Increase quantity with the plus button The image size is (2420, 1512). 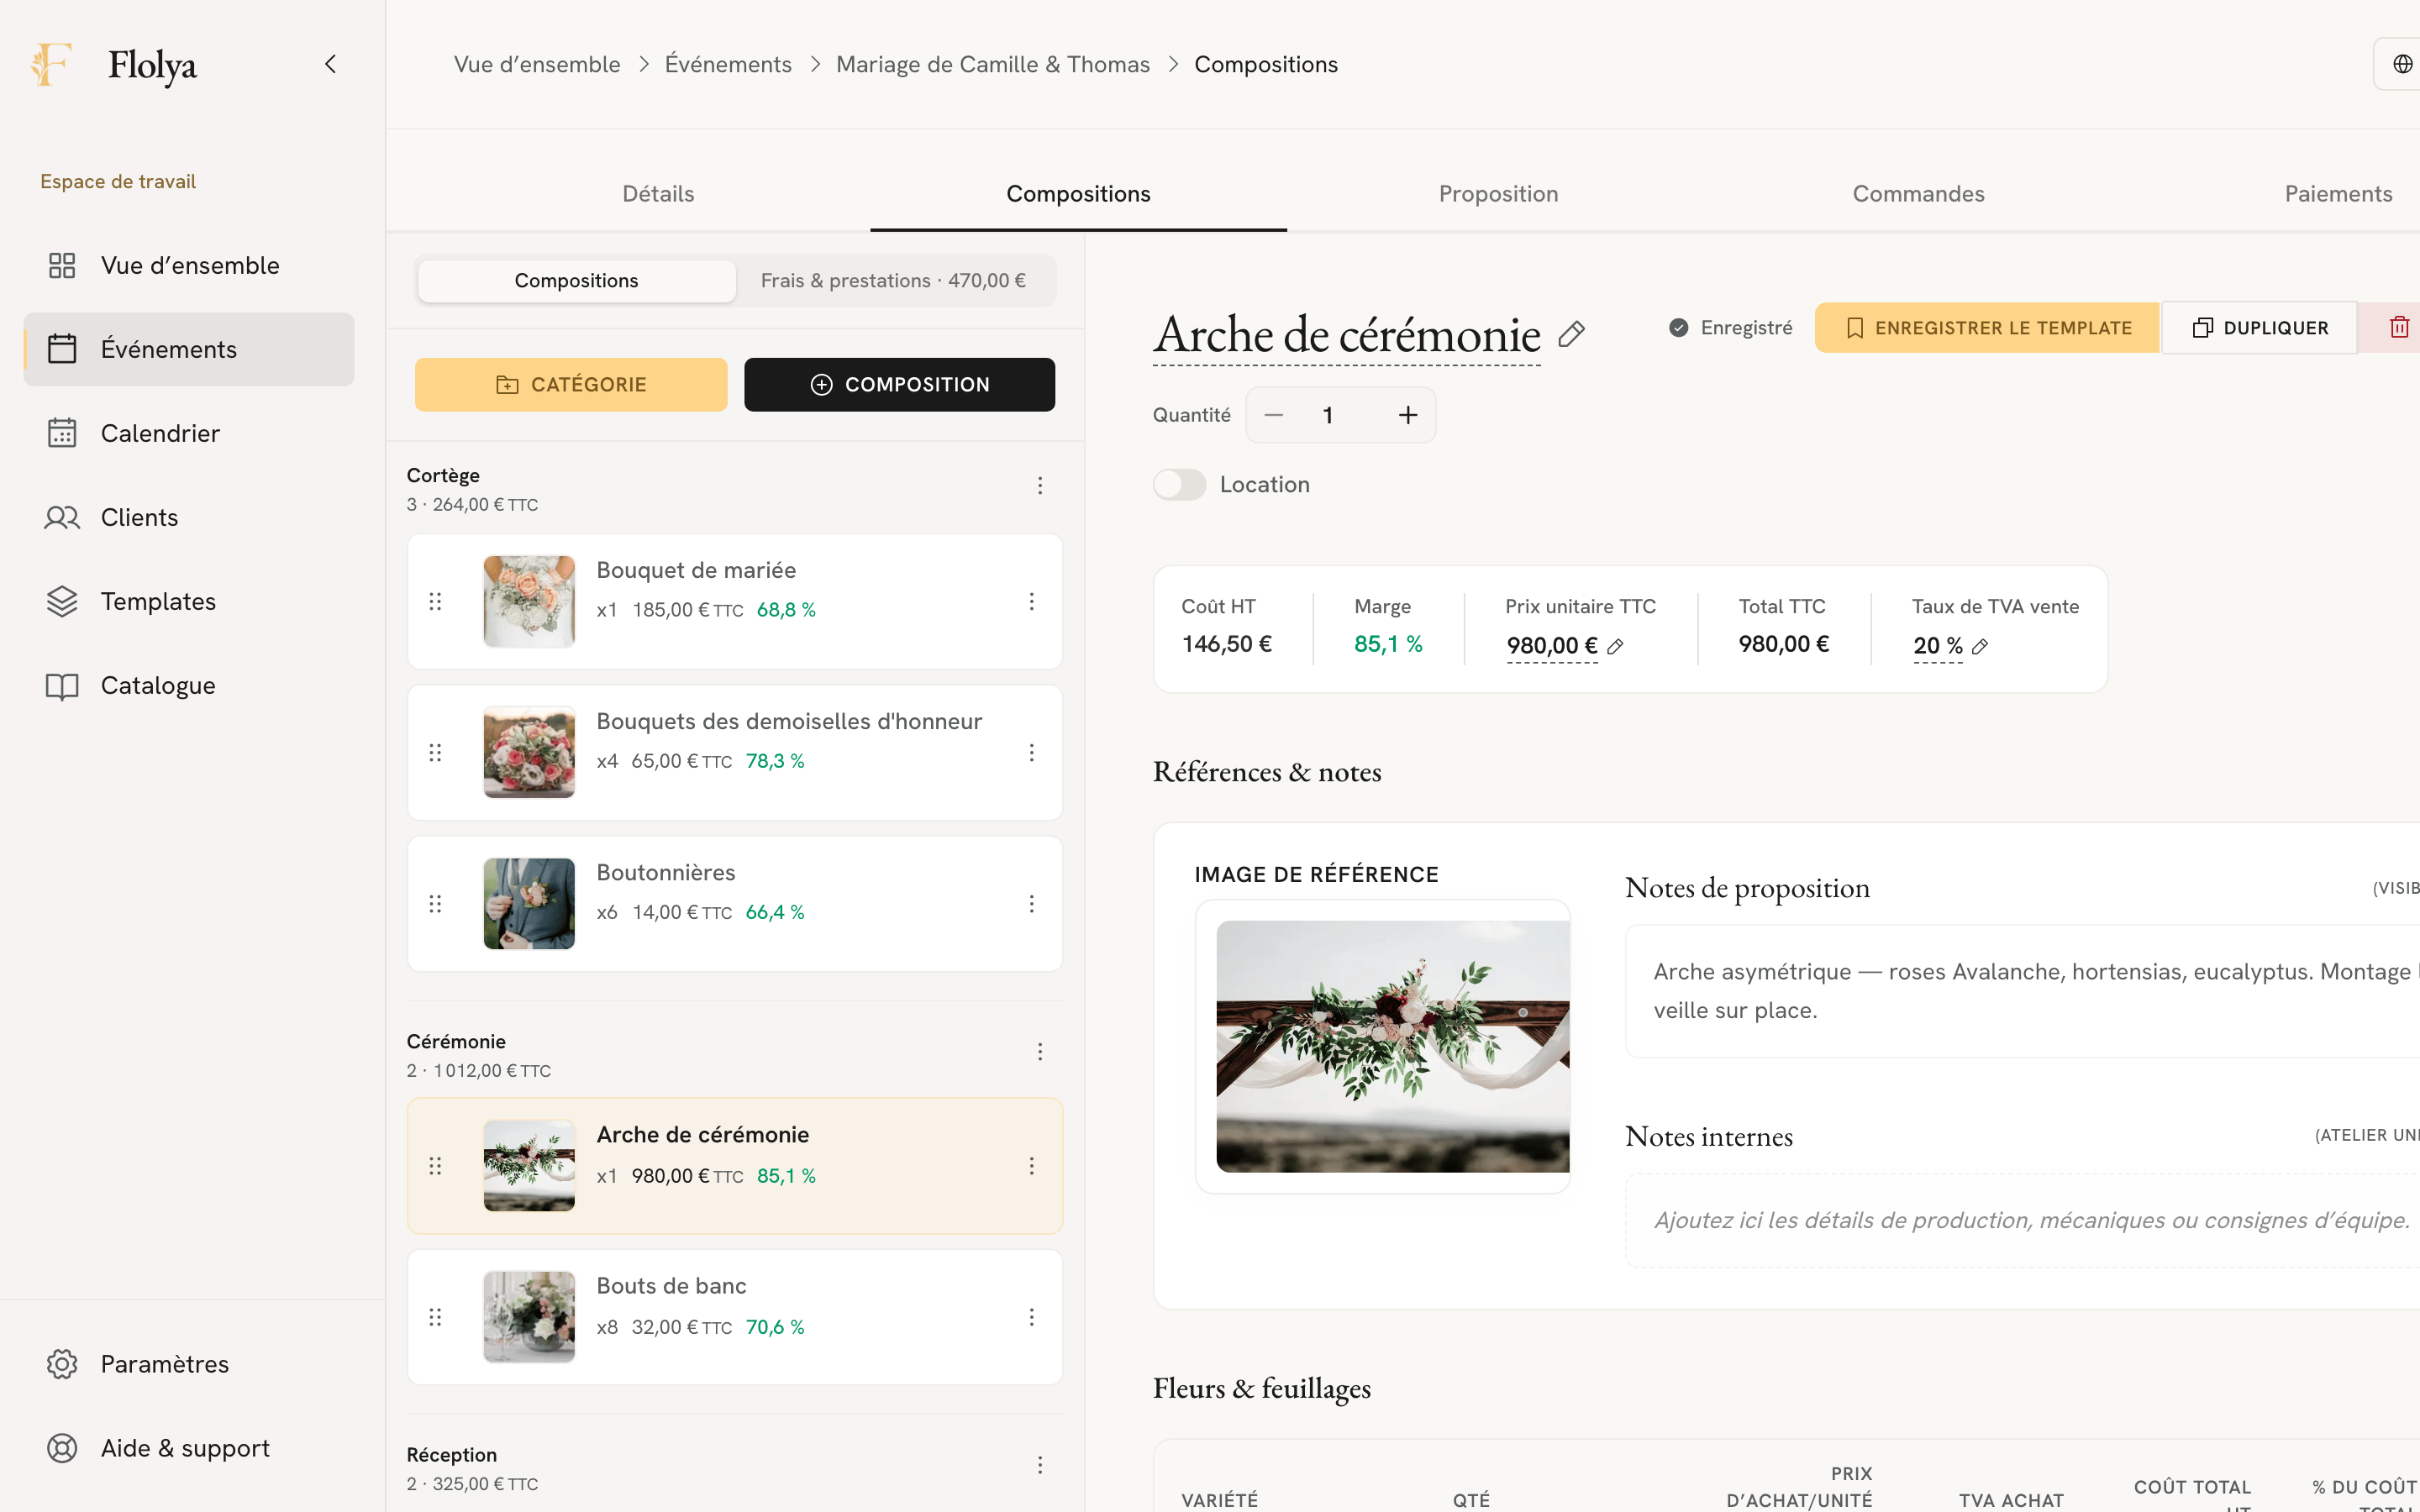1407,415
